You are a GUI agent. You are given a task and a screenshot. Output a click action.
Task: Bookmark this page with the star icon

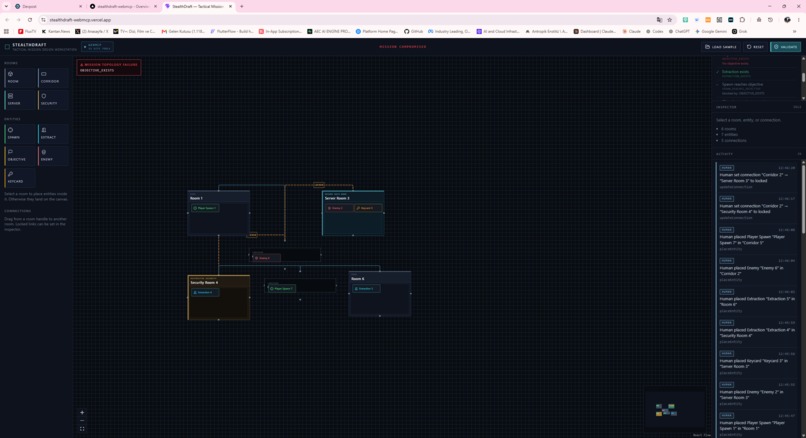[670, 20]
